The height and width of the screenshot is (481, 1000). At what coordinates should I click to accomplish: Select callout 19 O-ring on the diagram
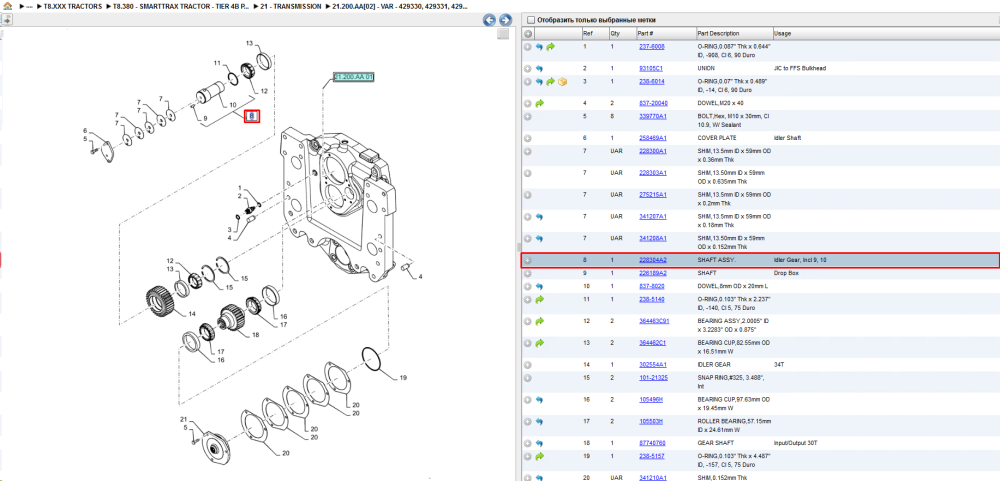pyautogui.click(x=403, y=378)
